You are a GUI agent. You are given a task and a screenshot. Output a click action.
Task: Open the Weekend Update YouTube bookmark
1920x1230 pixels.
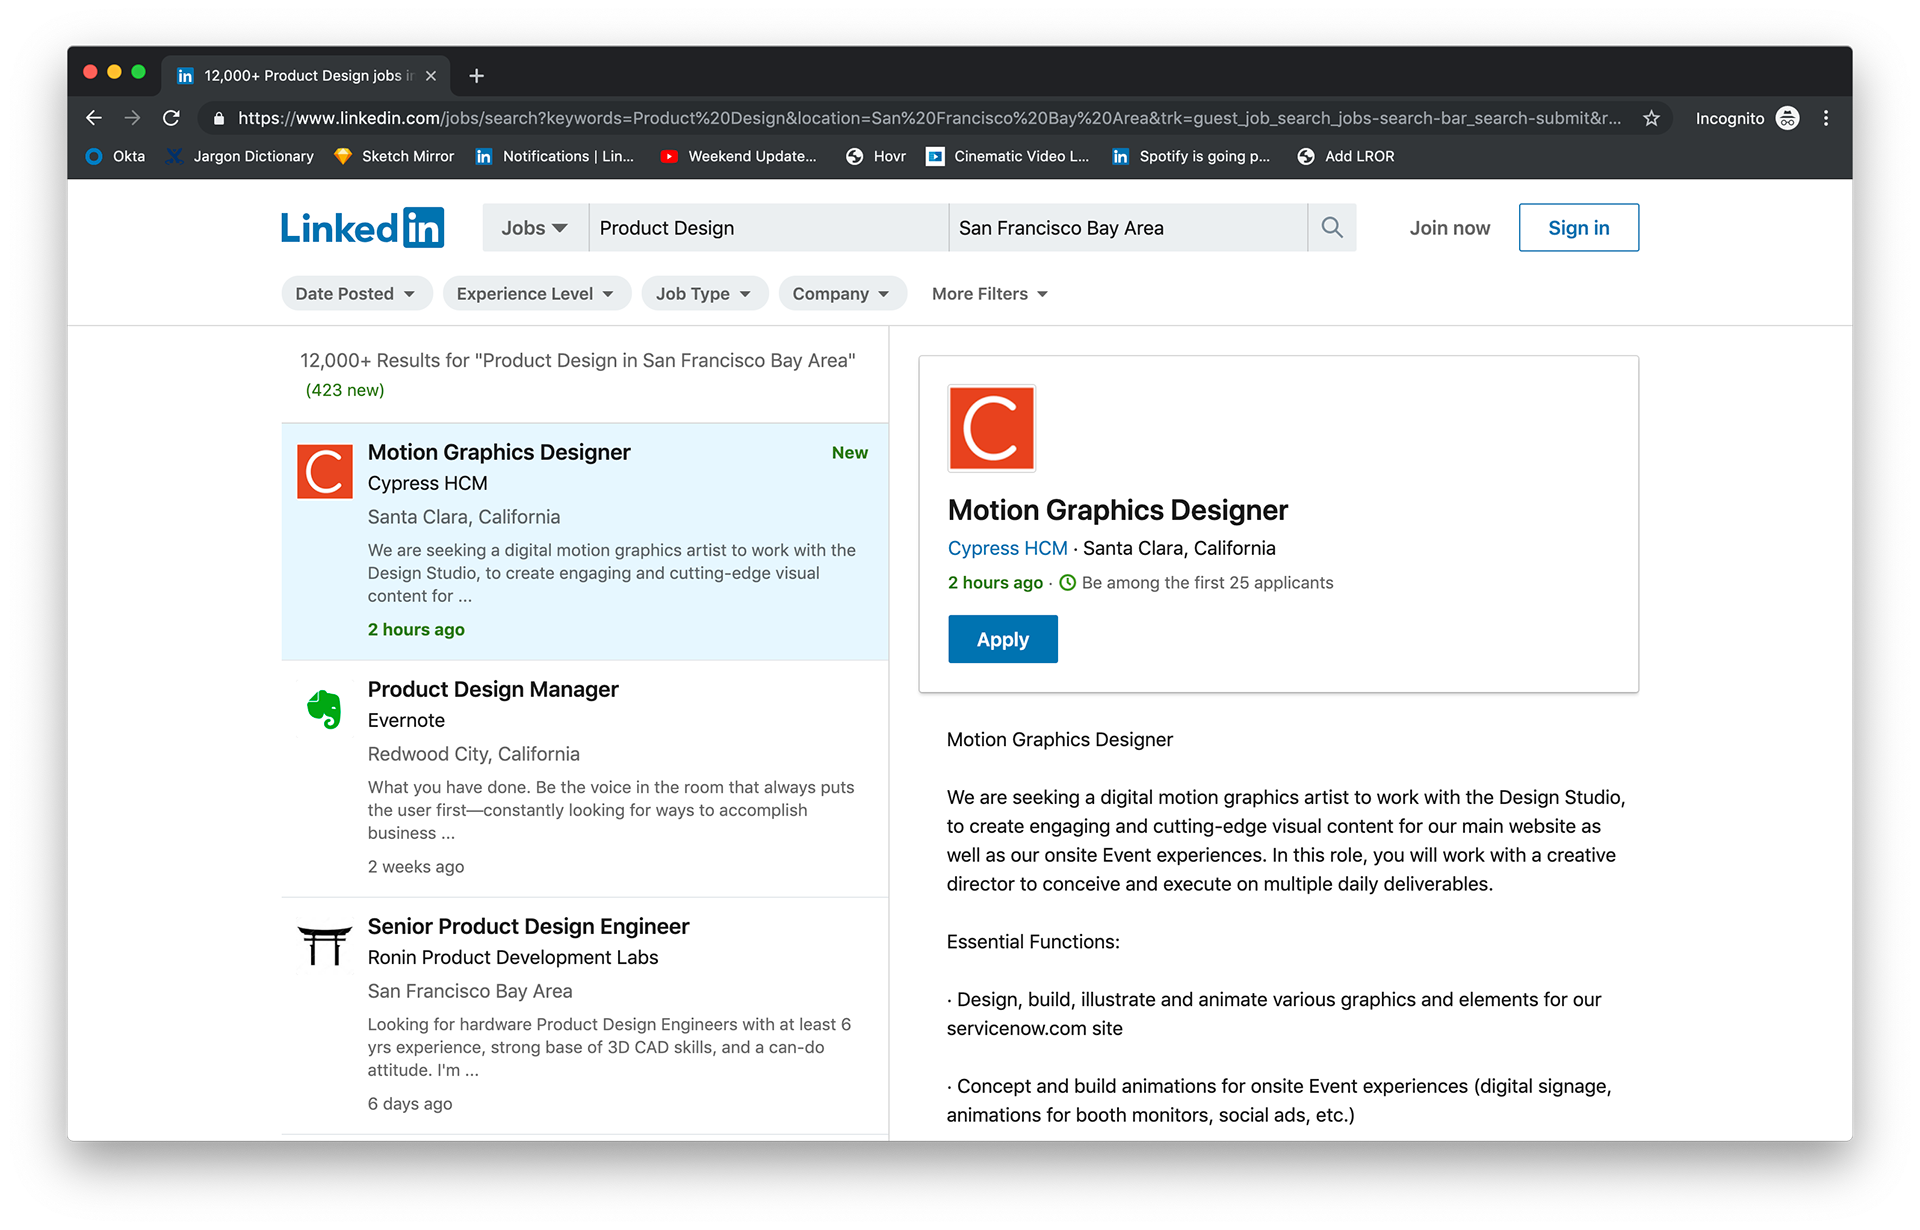point(739,156)
